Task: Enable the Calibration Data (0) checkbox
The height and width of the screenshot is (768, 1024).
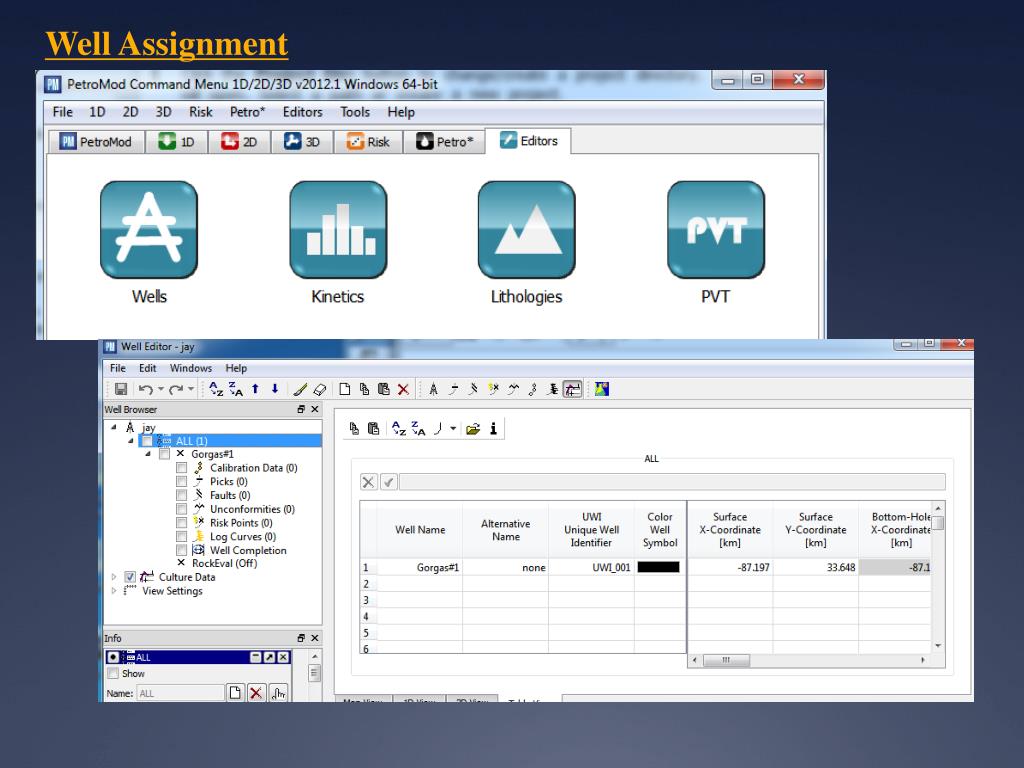Action: (x=182, y=468)
